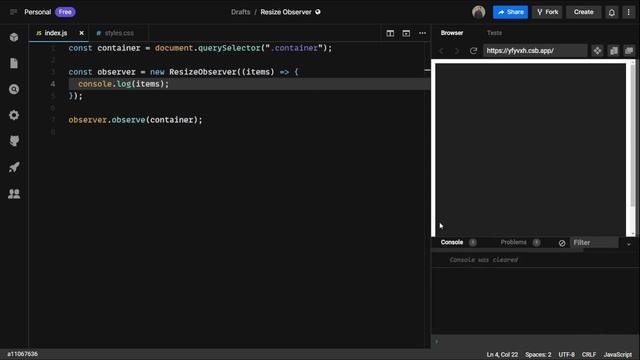This screenshot has width=640, height=360.
Task: Clear the console with the clear icon
Action: point(562,243)
